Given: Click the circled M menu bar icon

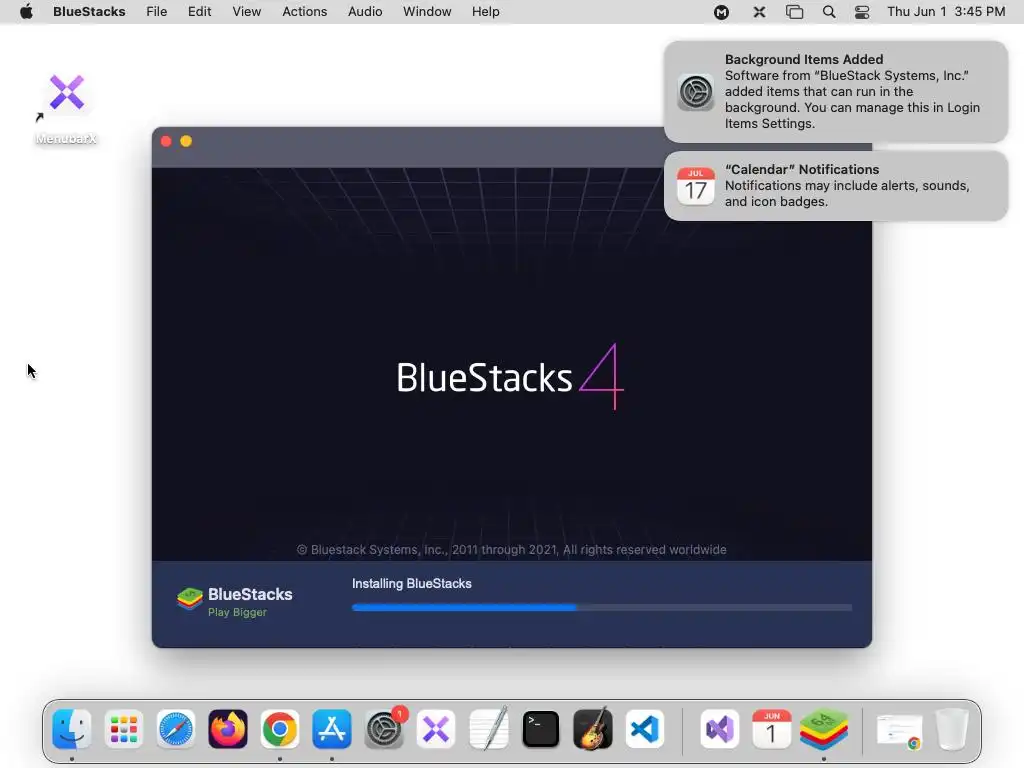Looking at the screenshot, I should pos(721,12).
